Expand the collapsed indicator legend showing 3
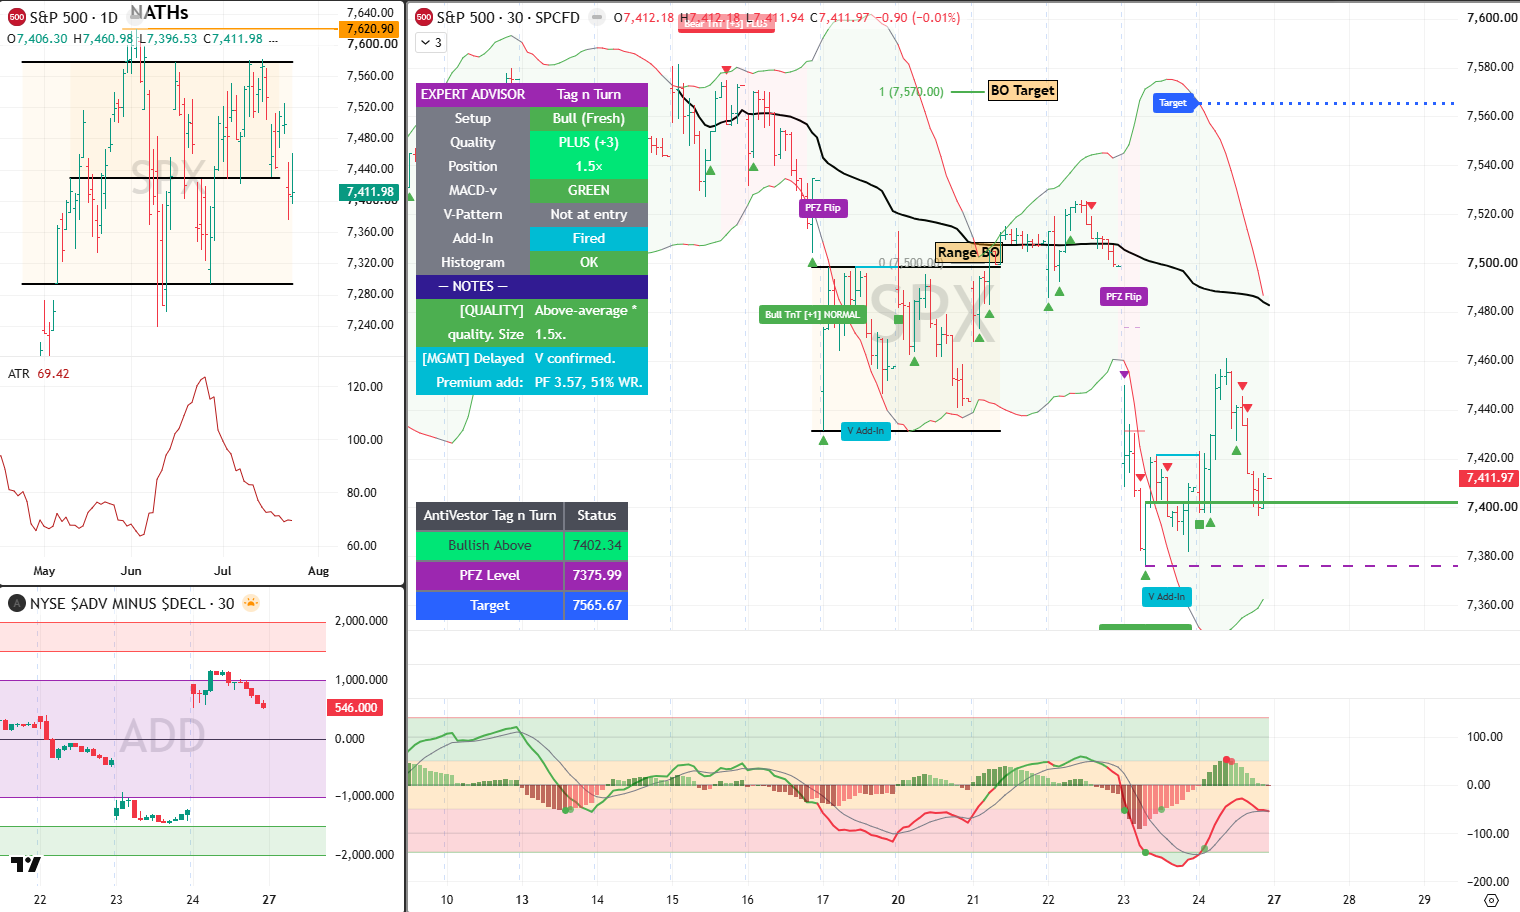This screenshot has height=912, width=1520. 431,42
